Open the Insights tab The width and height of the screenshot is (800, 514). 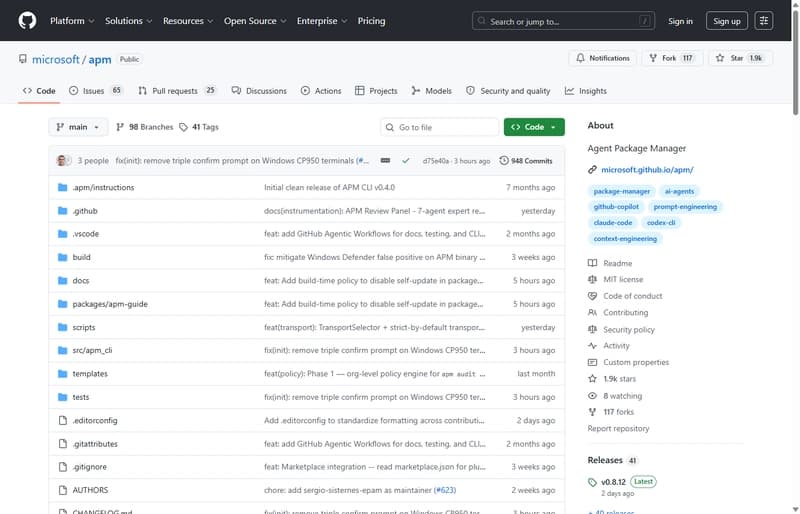(x=586, y=91)
